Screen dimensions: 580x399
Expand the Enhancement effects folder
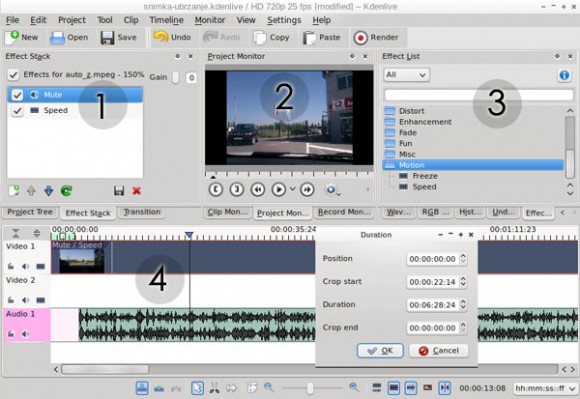point(390,122)
